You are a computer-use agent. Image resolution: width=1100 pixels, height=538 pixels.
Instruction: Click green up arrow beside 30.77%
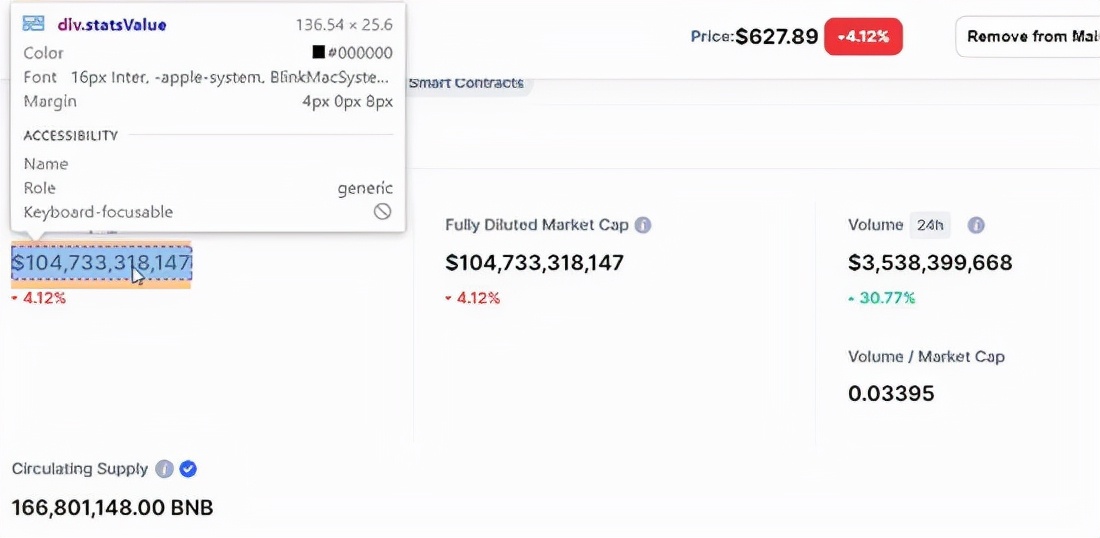pyautogui.click(x=851, y=299)
